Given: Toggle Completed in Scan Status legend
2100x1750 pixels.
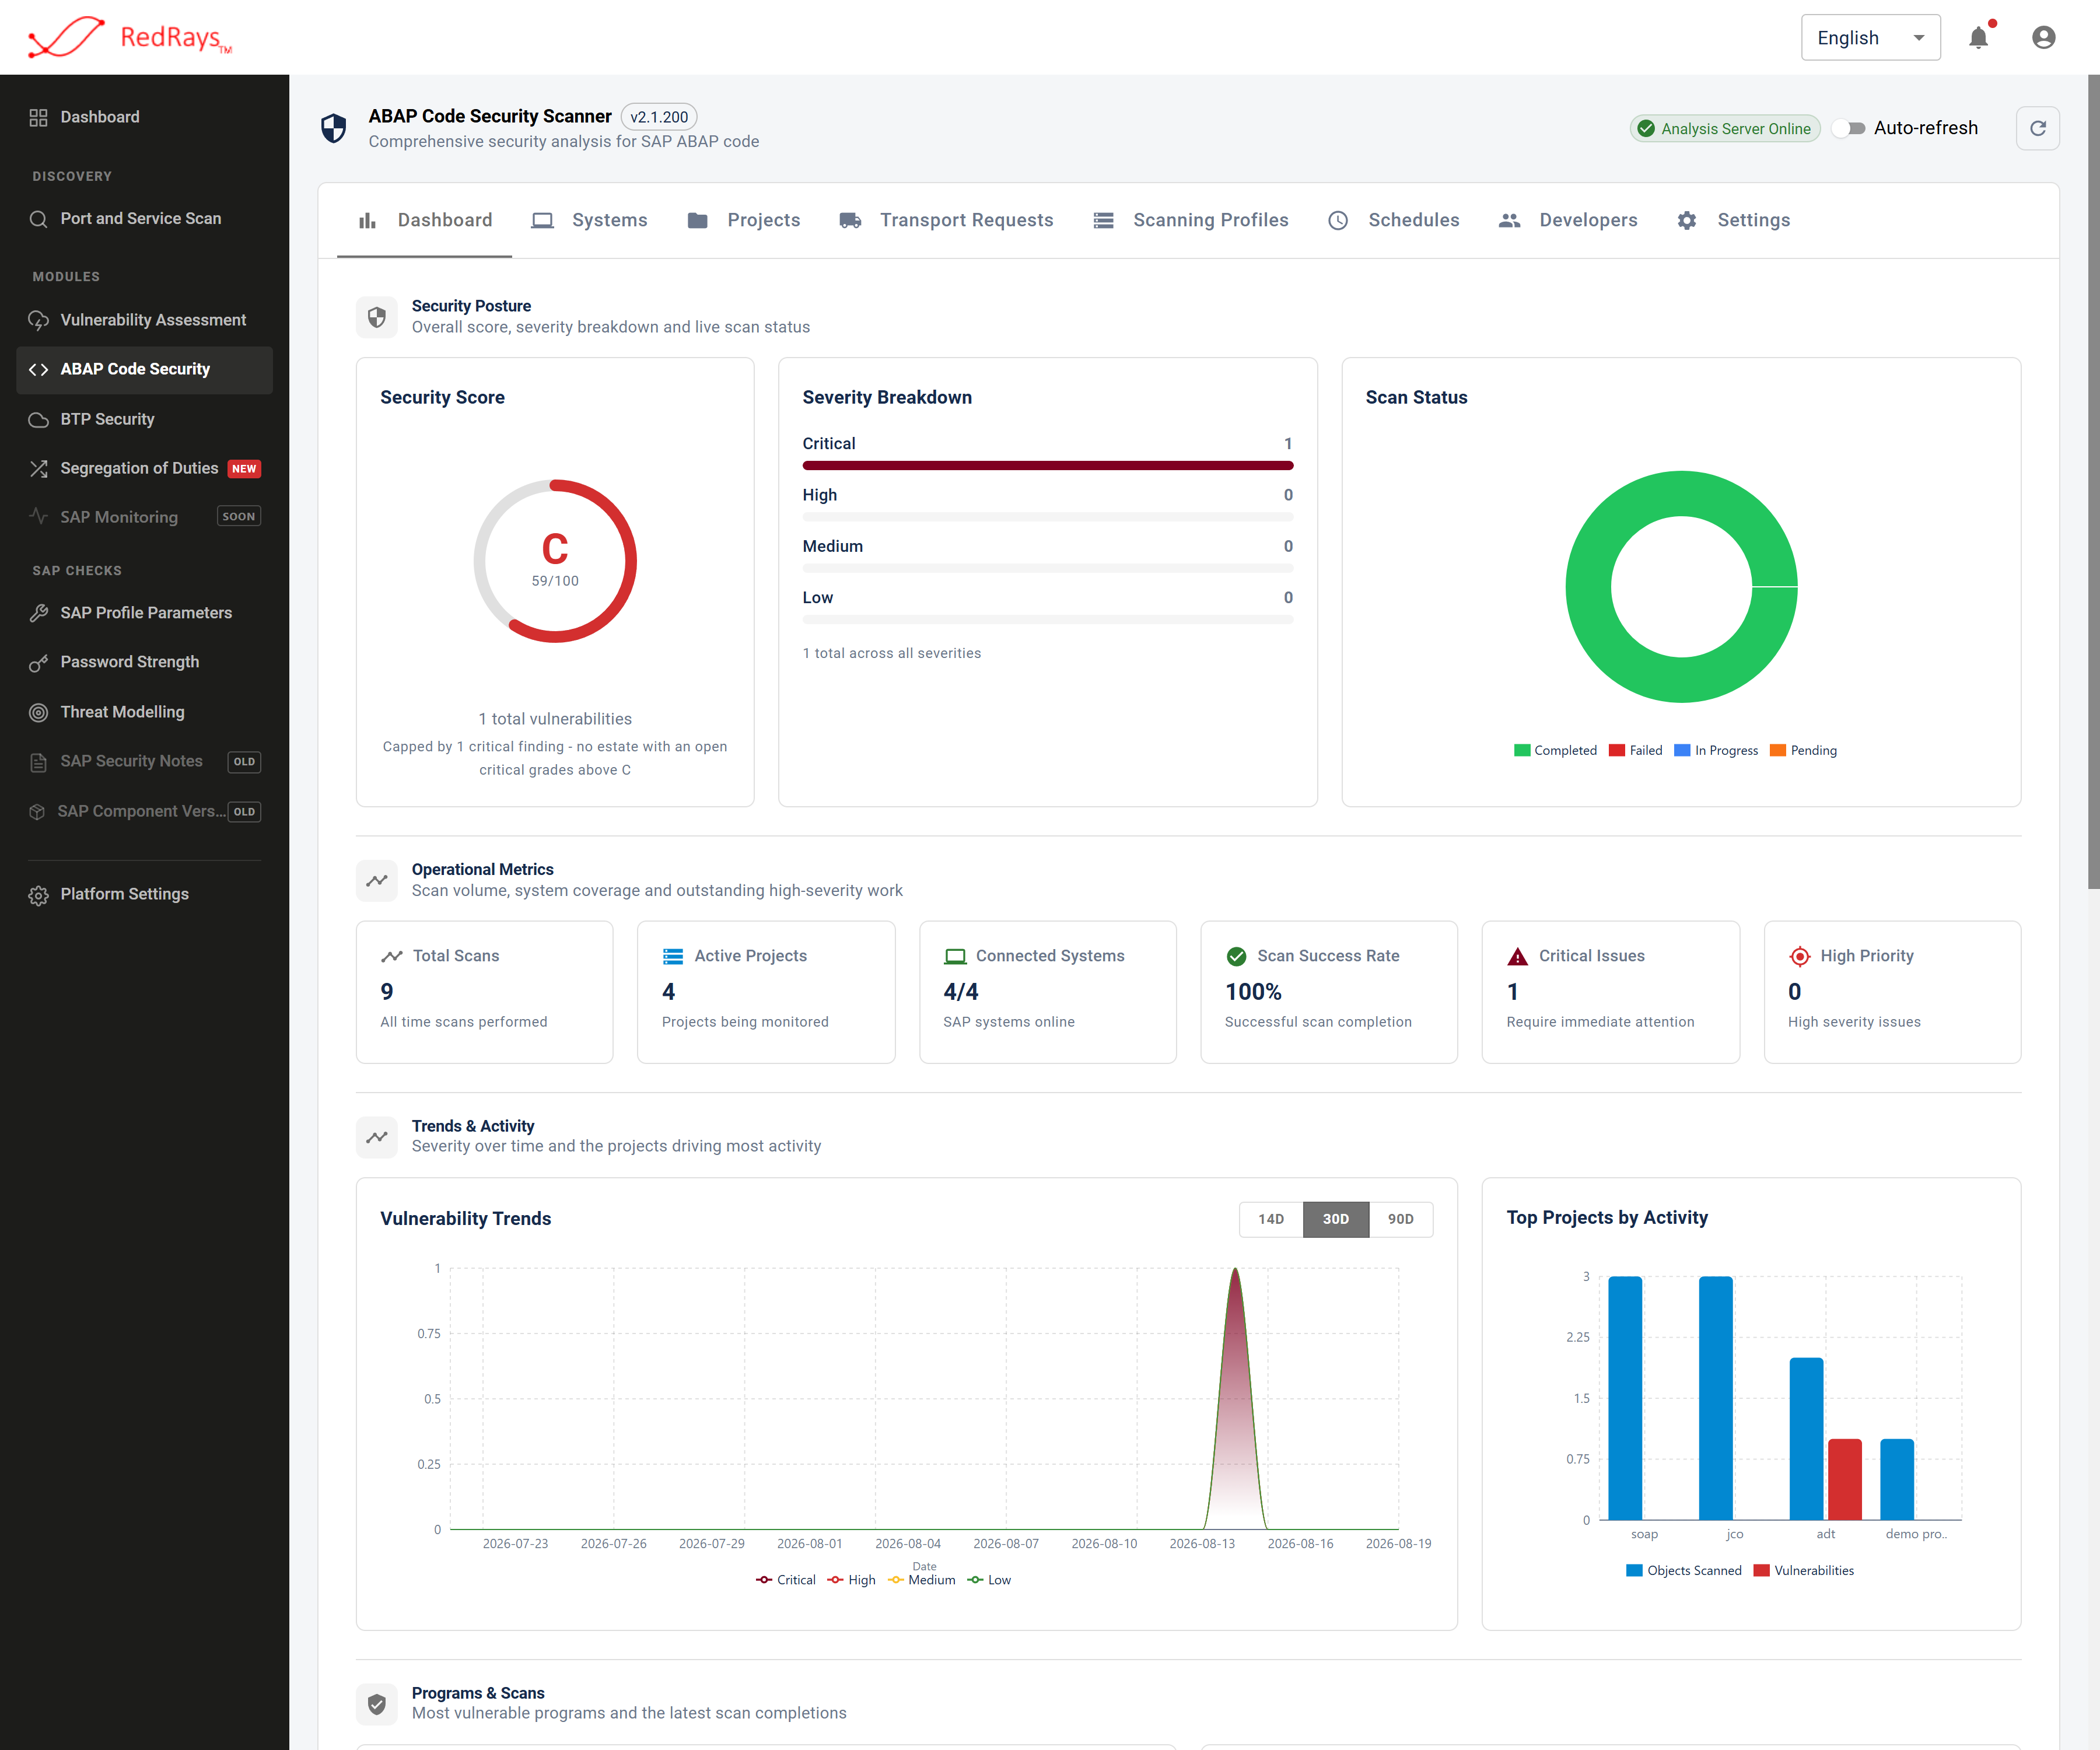Looking at the screenshot, I should pyautogui.click(x=1555, y=750).
